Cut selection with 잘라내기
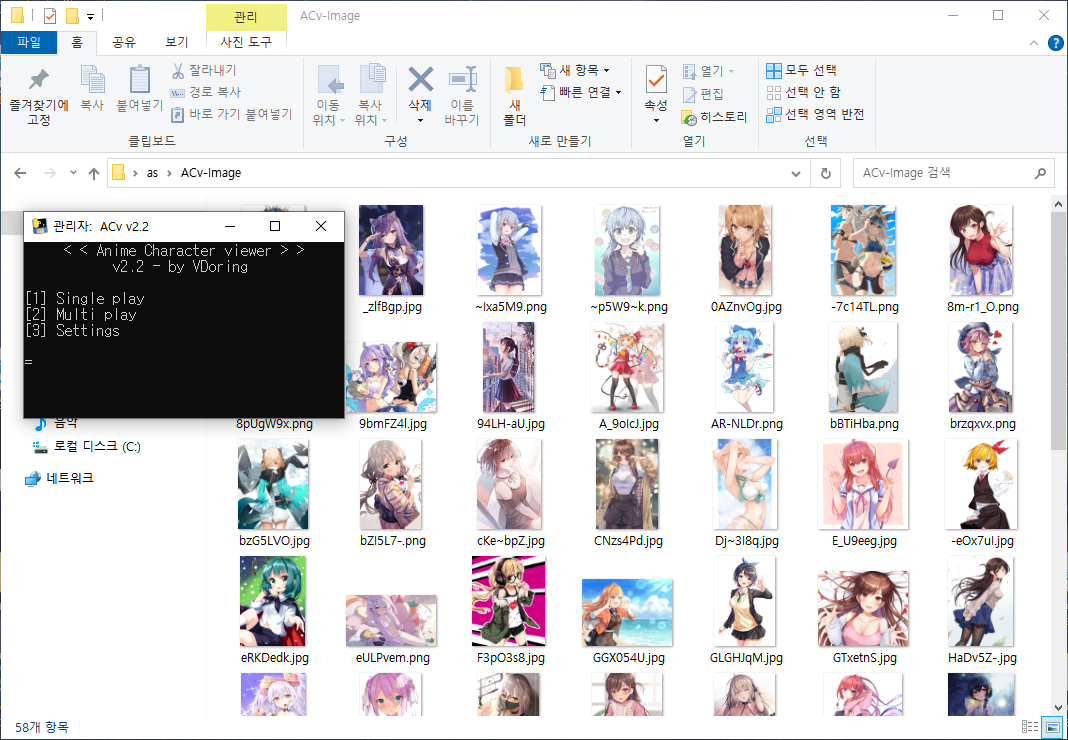Viewport: 1068px width, 740px height. click(x=204, y=70)
